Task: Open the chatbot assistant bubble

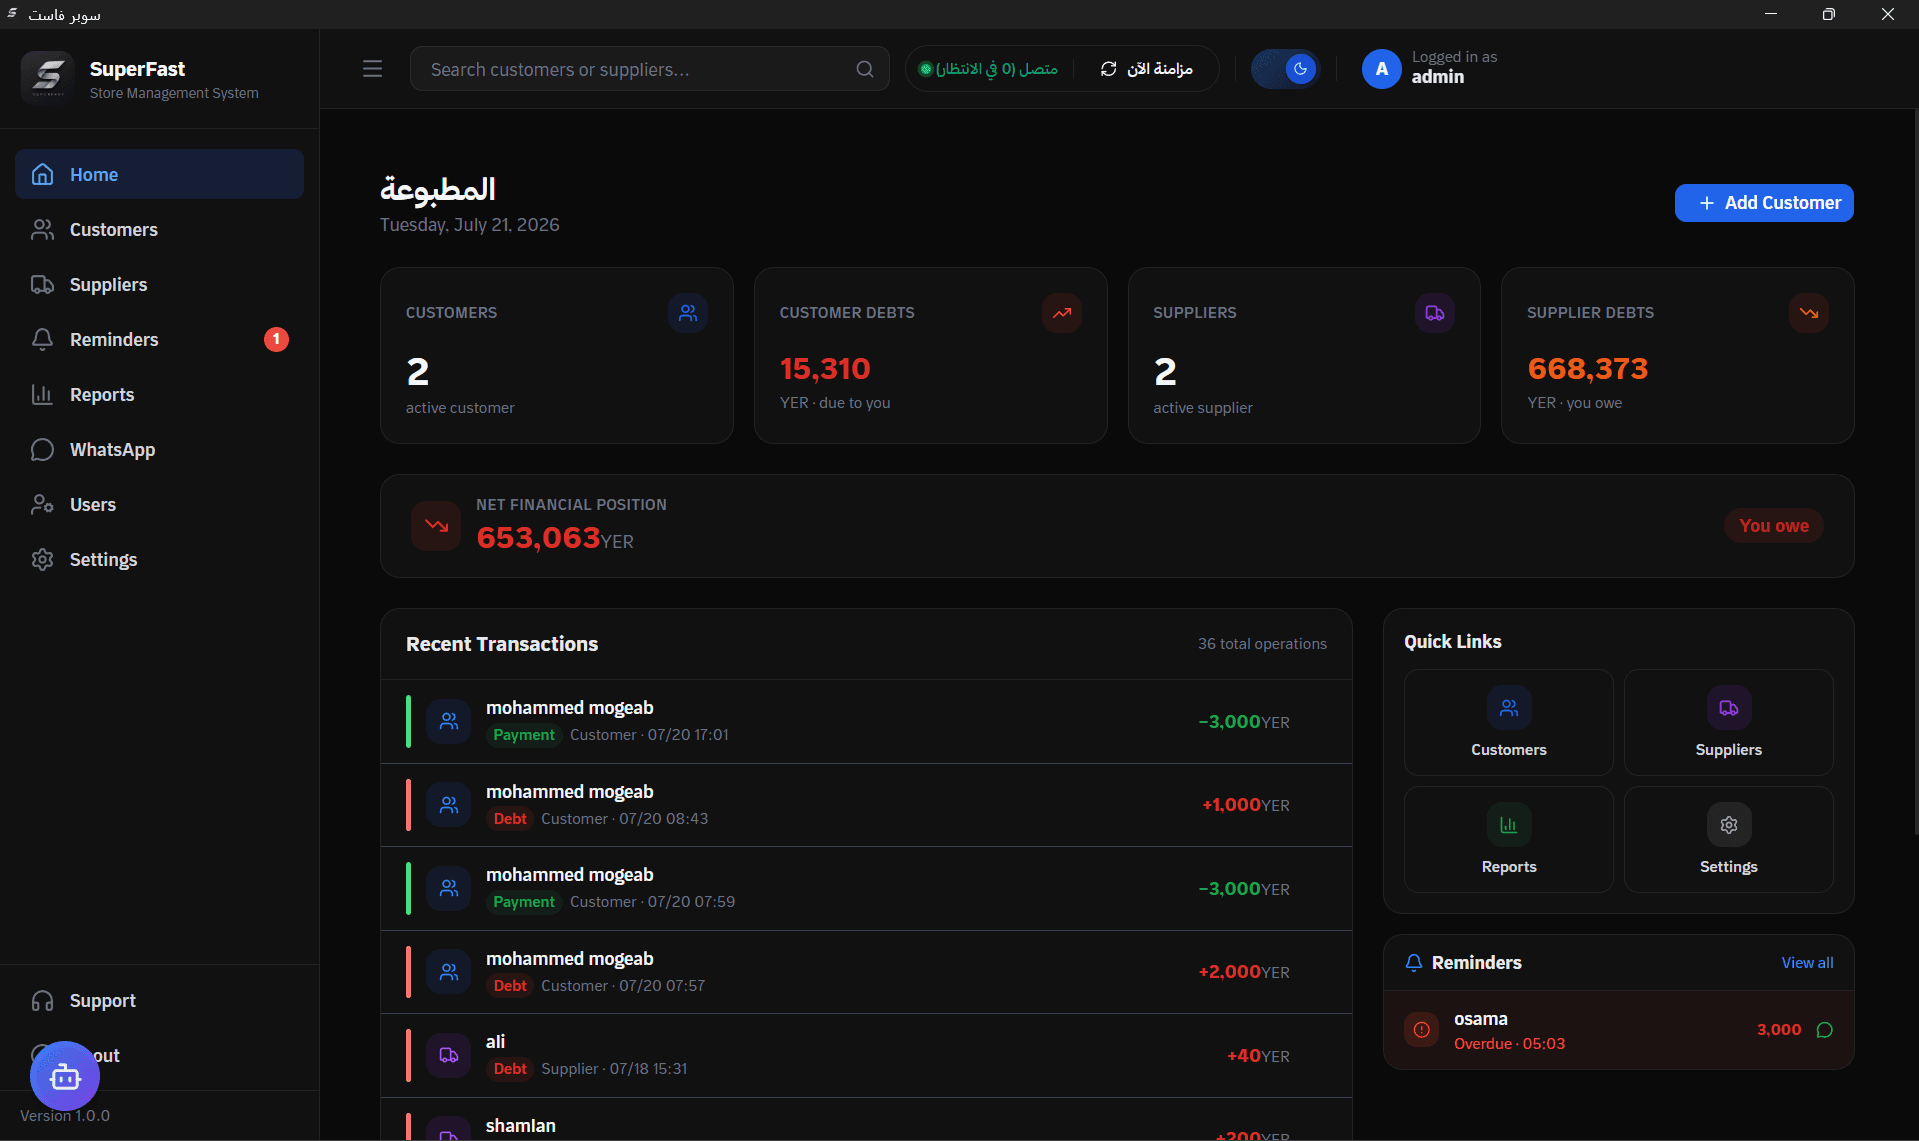Action: click(x=65, y=1076)
